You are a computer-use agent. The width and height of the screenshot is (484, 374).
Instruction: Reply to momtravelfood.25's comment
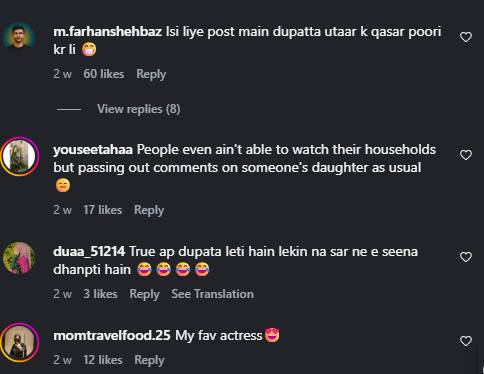click(149, 360)
